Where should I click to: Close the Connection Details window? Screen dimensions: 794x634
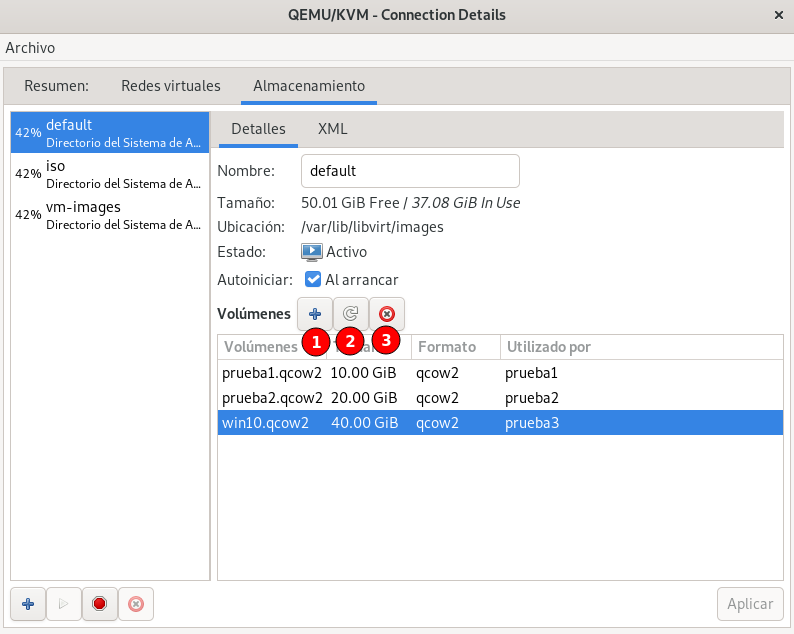779,15
